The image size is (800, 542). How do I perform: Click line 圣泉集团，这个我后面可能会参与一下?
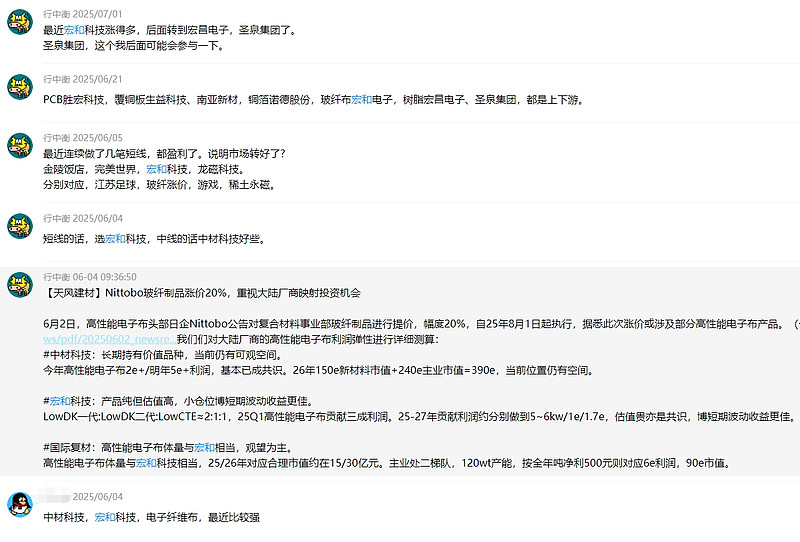pyautogui.click(x=133, y=45)
